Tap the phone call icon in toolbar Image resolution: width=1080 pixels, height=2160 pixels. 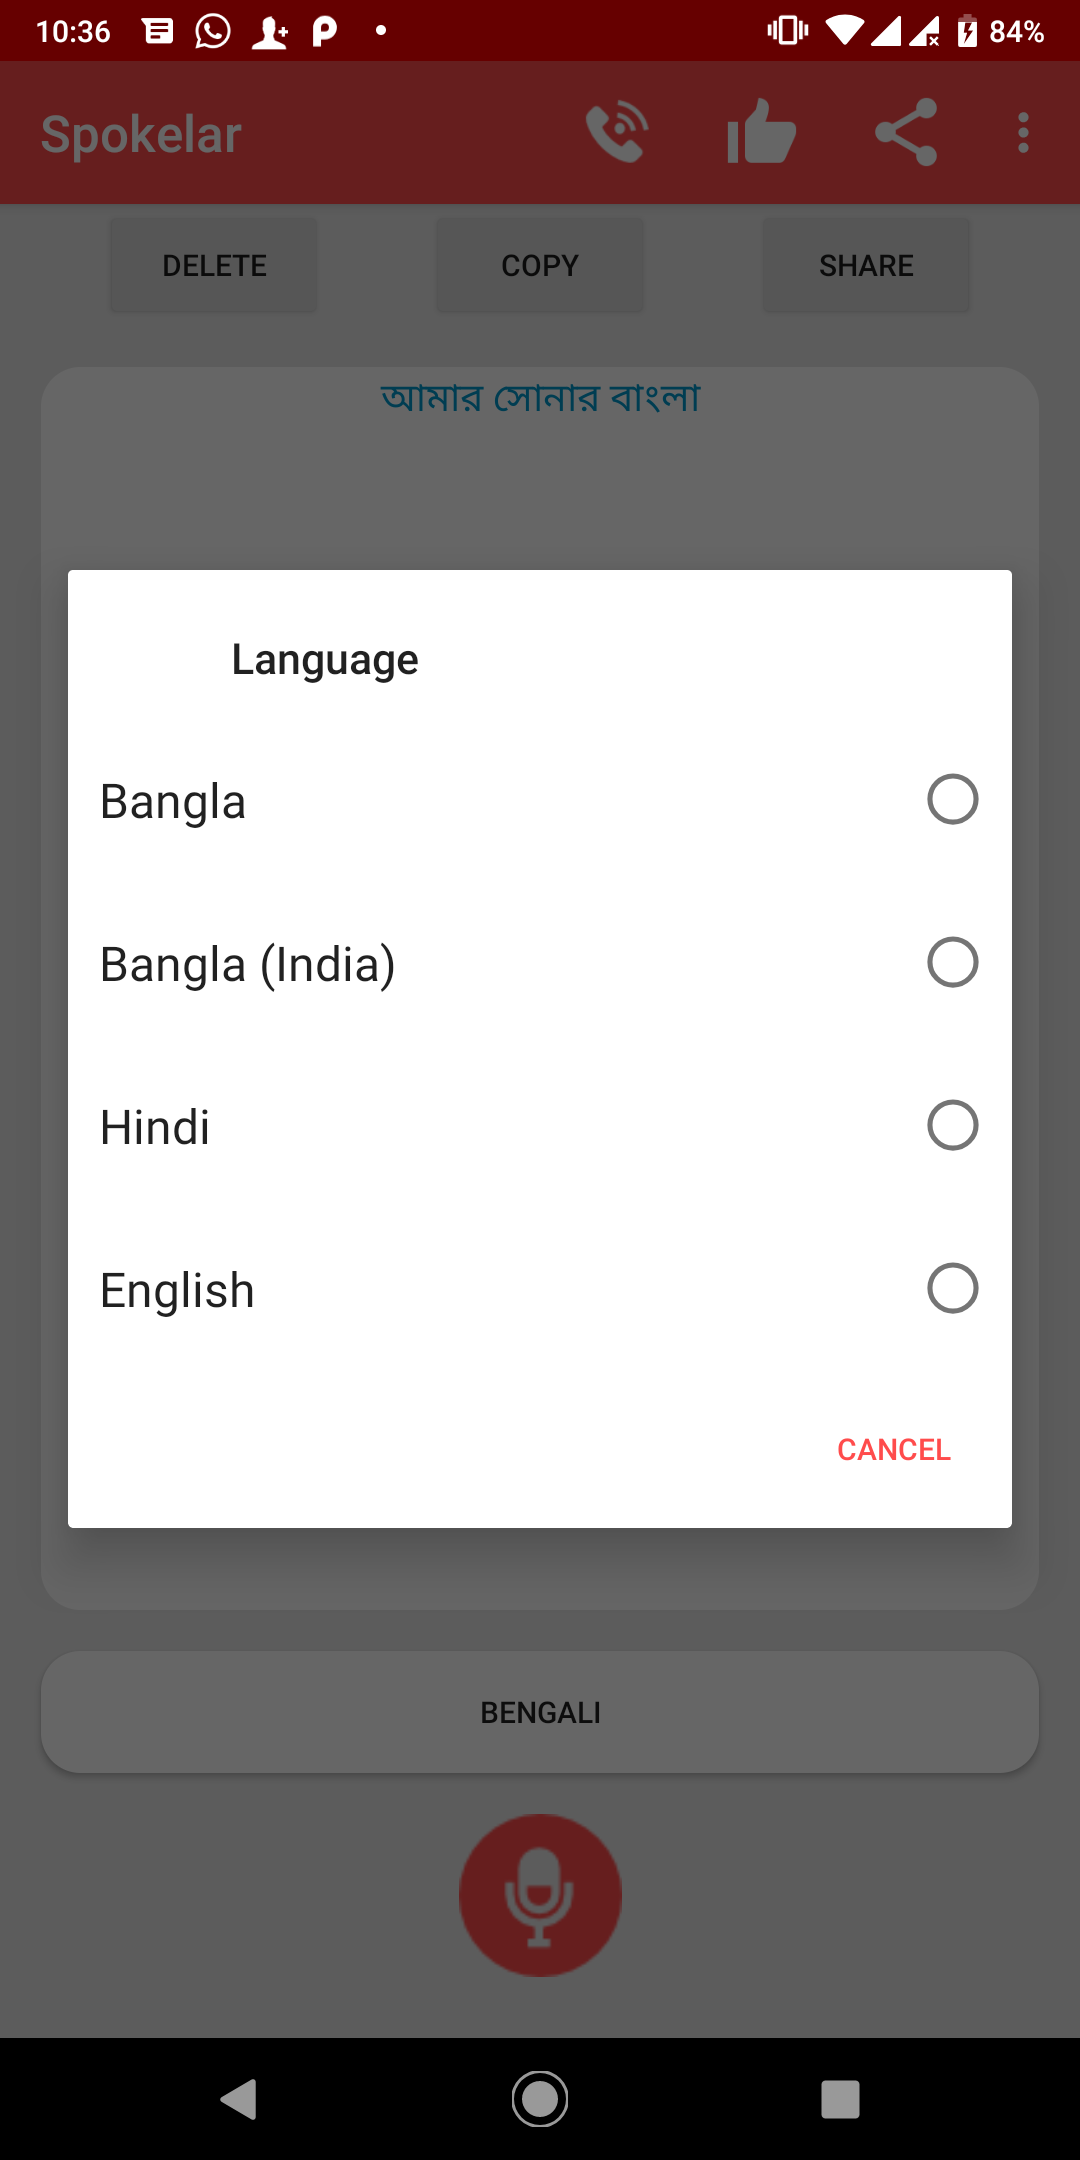pyautogui.click(x=617, y=132)
